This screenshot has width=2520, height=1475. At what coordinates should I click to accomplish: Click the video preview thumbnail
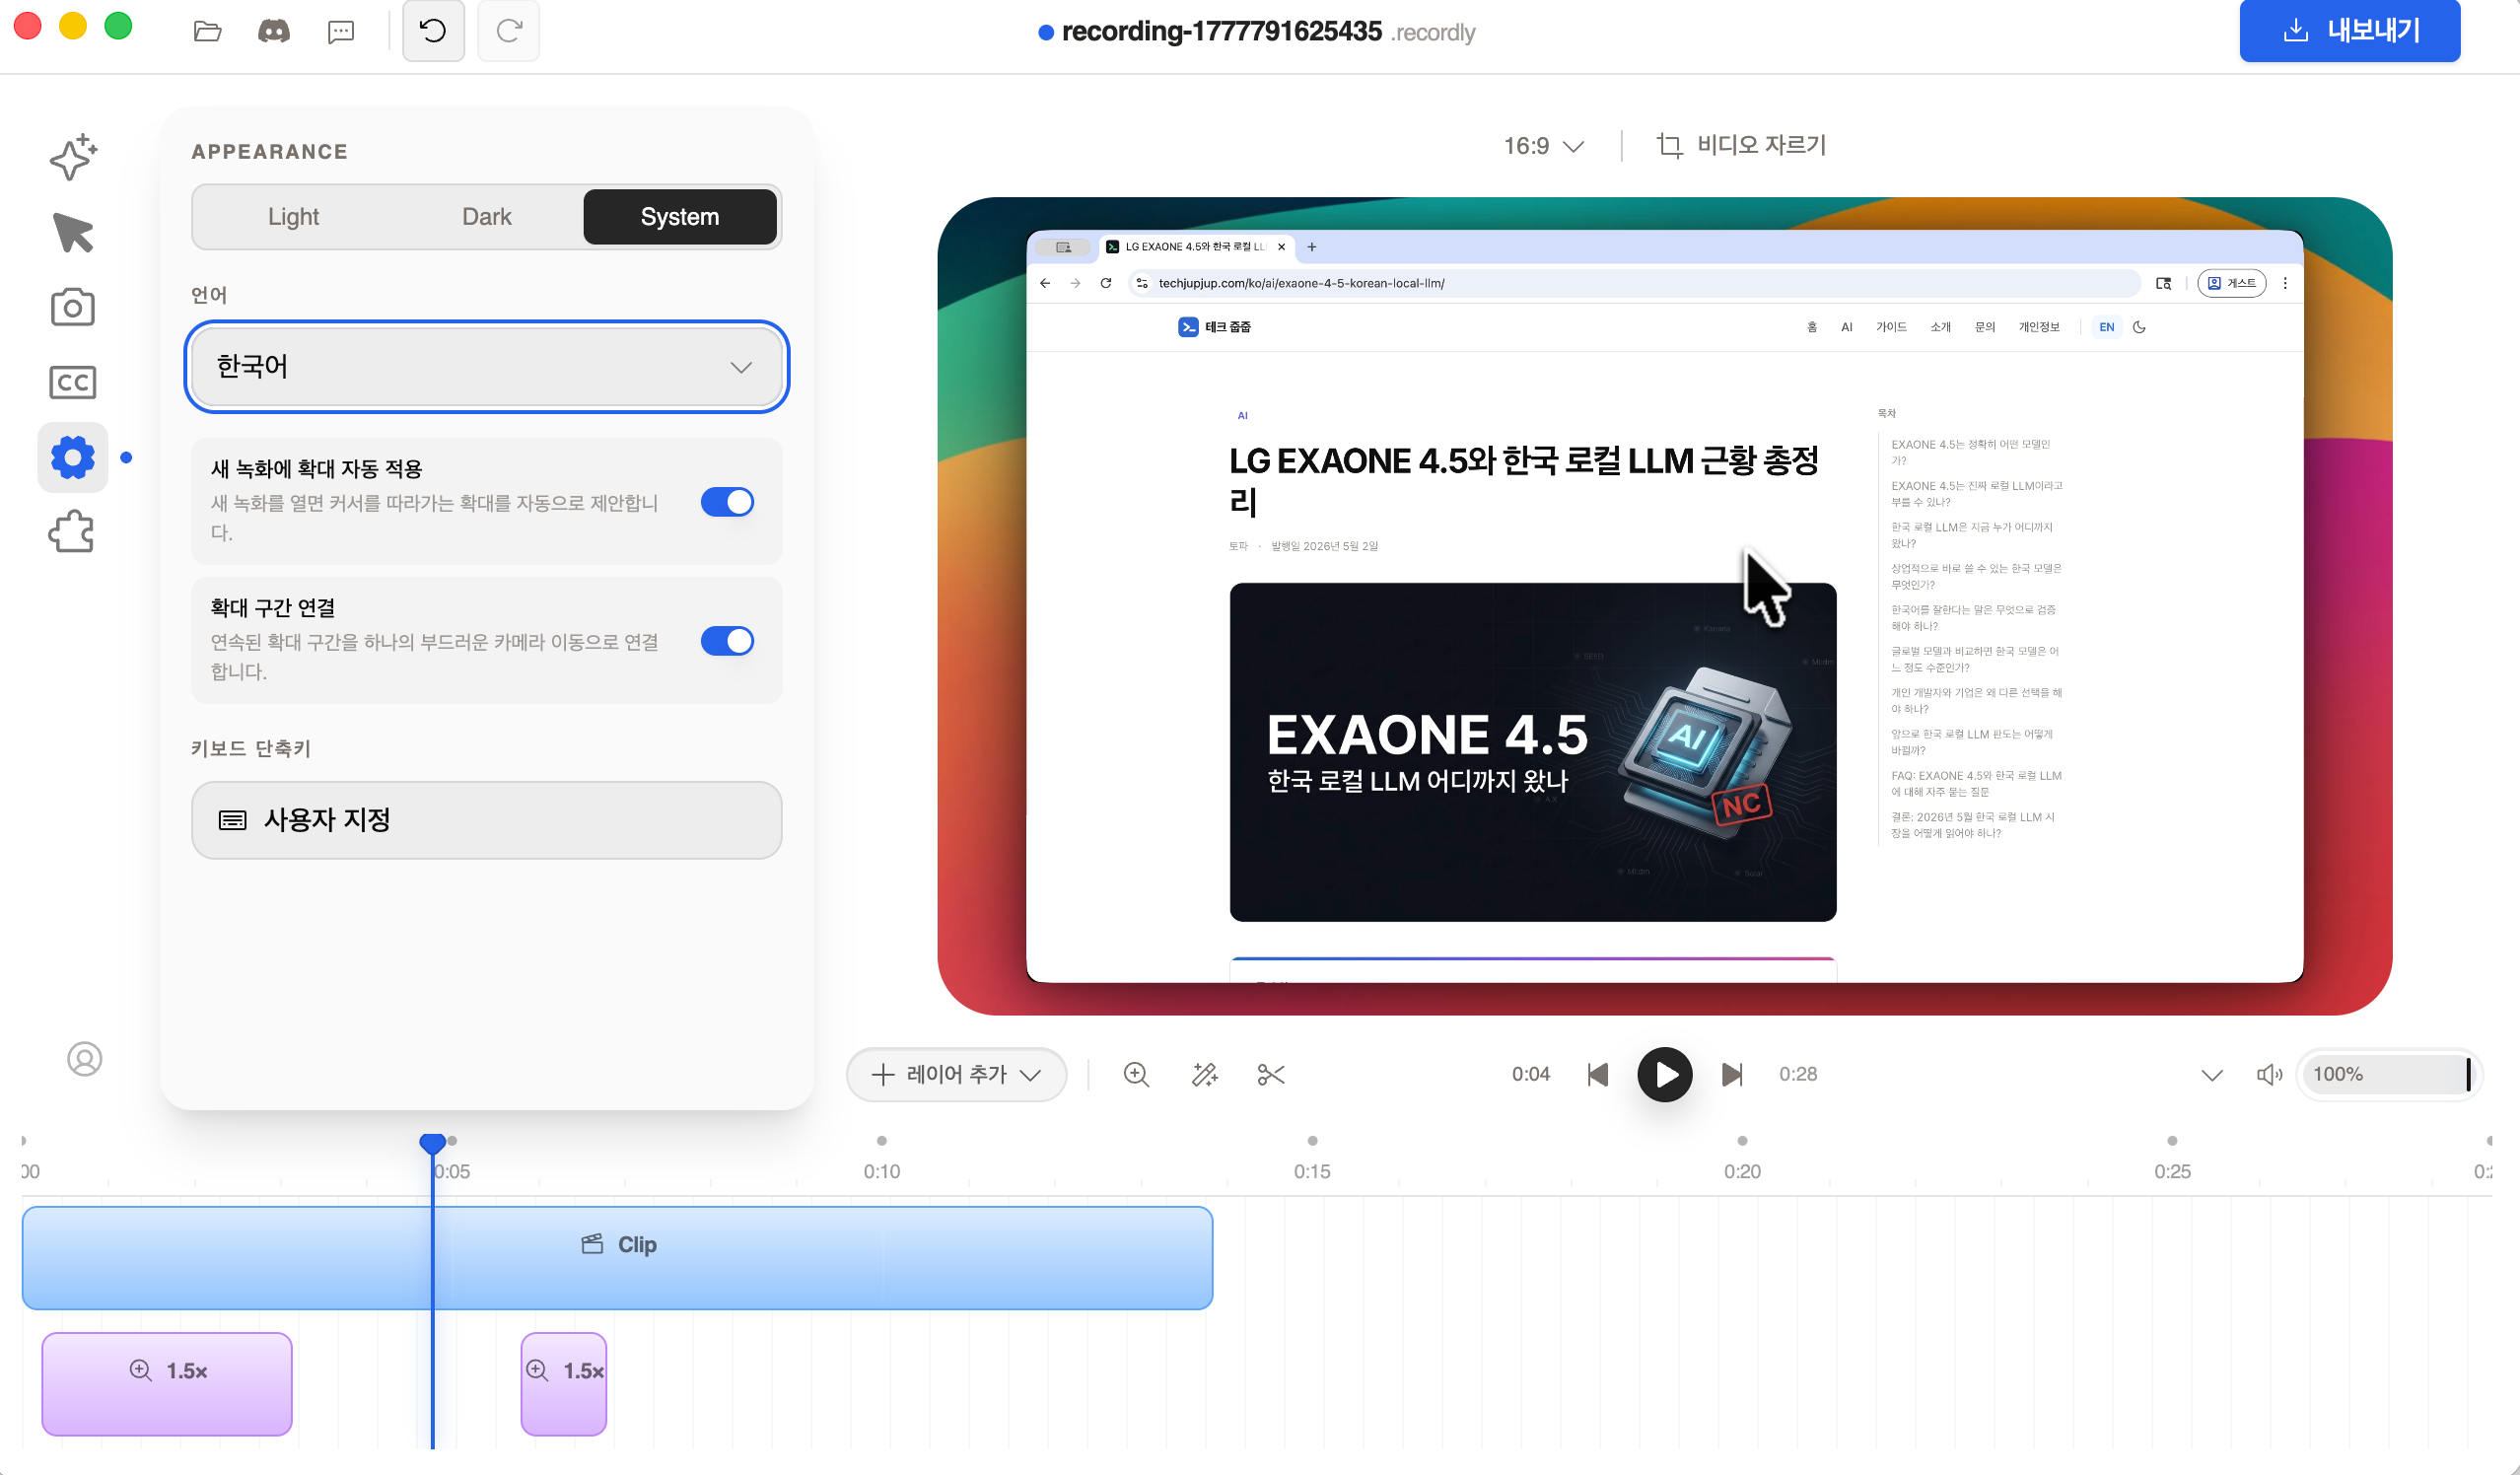click(x=1665, y=606)
